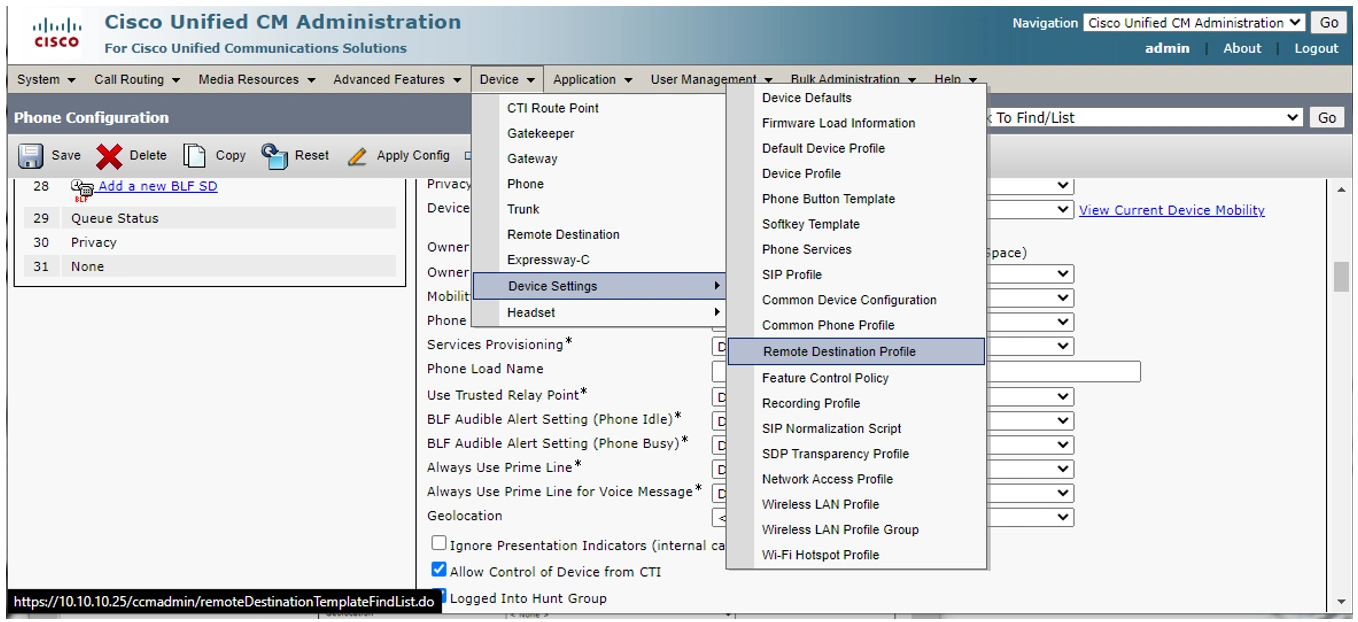
Task: Choose Default Device Profile
Action: [x=823, y=148]
